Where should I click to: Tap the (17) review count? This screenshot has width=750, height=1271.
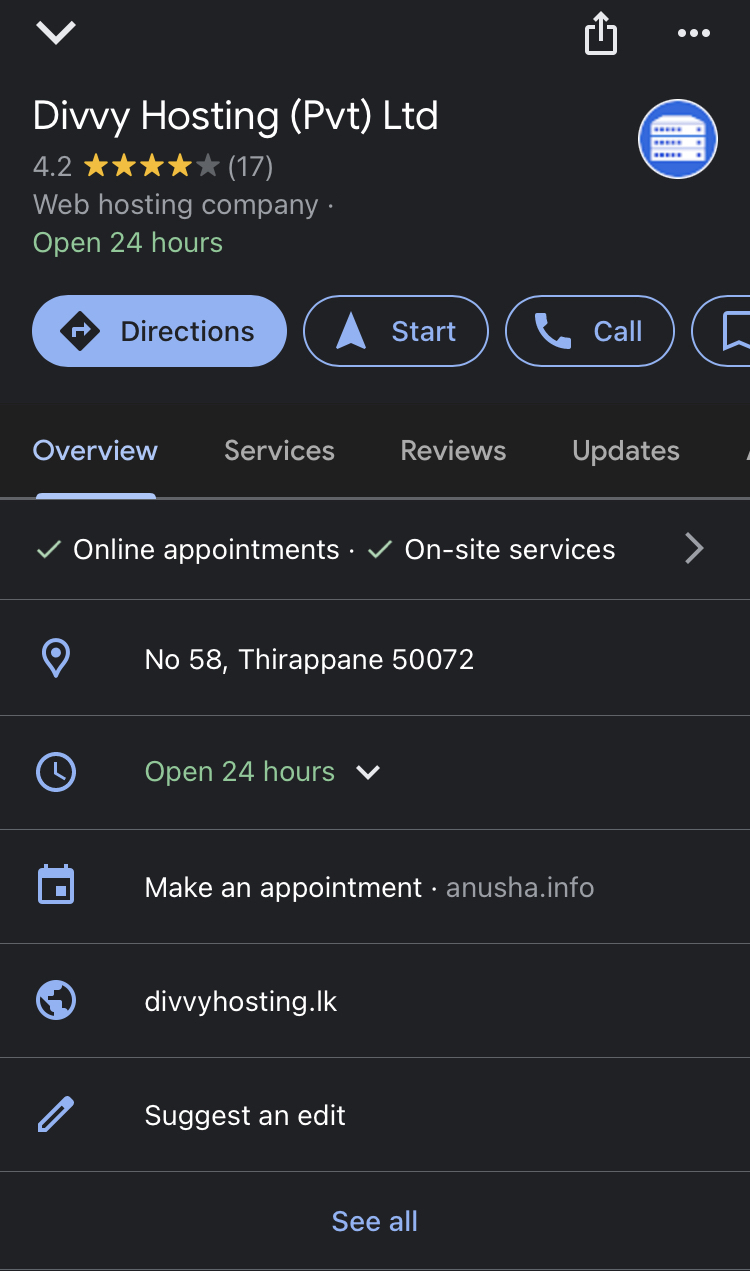pyautogui.click(x=251, y=165)
